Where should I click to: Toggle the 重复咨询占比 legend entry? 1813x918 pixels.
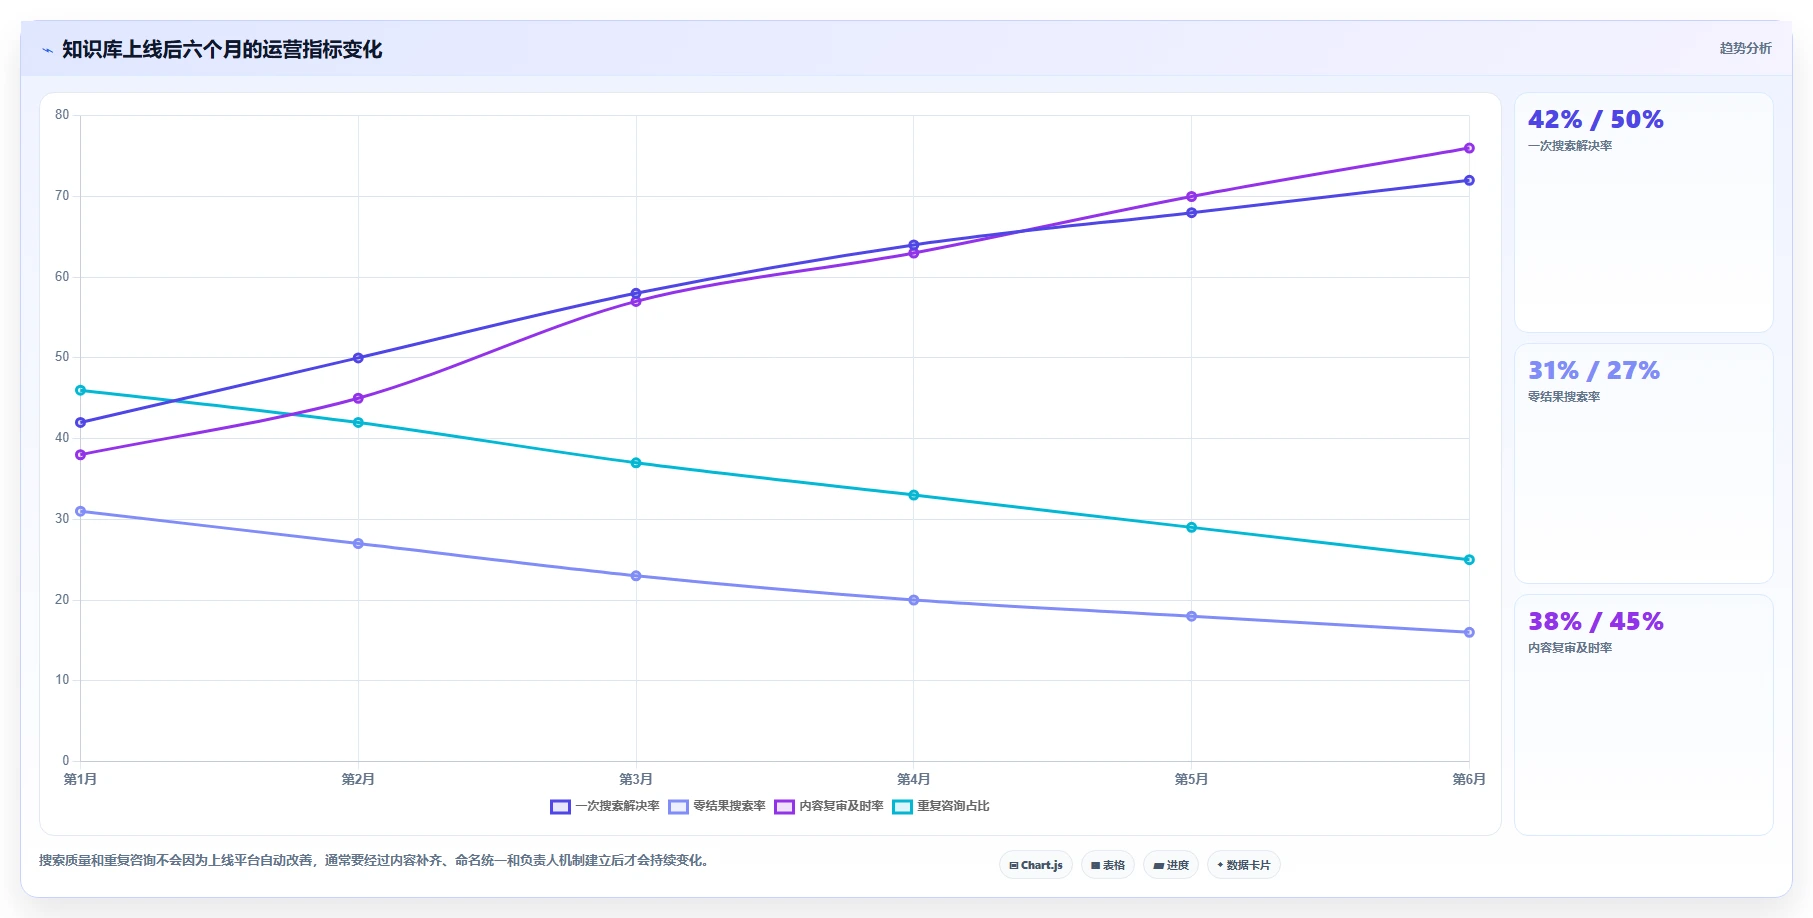point(941,807)
